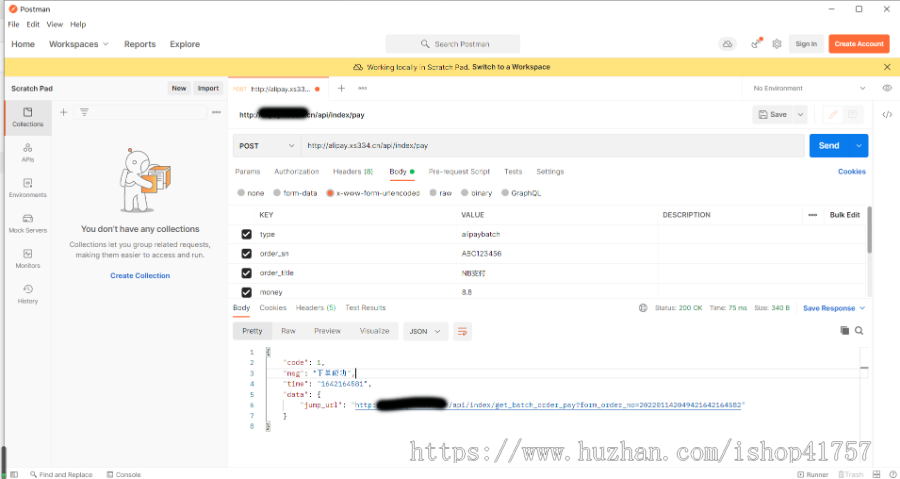This screenshot has width=900, height=479.
Task: Open the settings gear in header
Action: [777, 44]
